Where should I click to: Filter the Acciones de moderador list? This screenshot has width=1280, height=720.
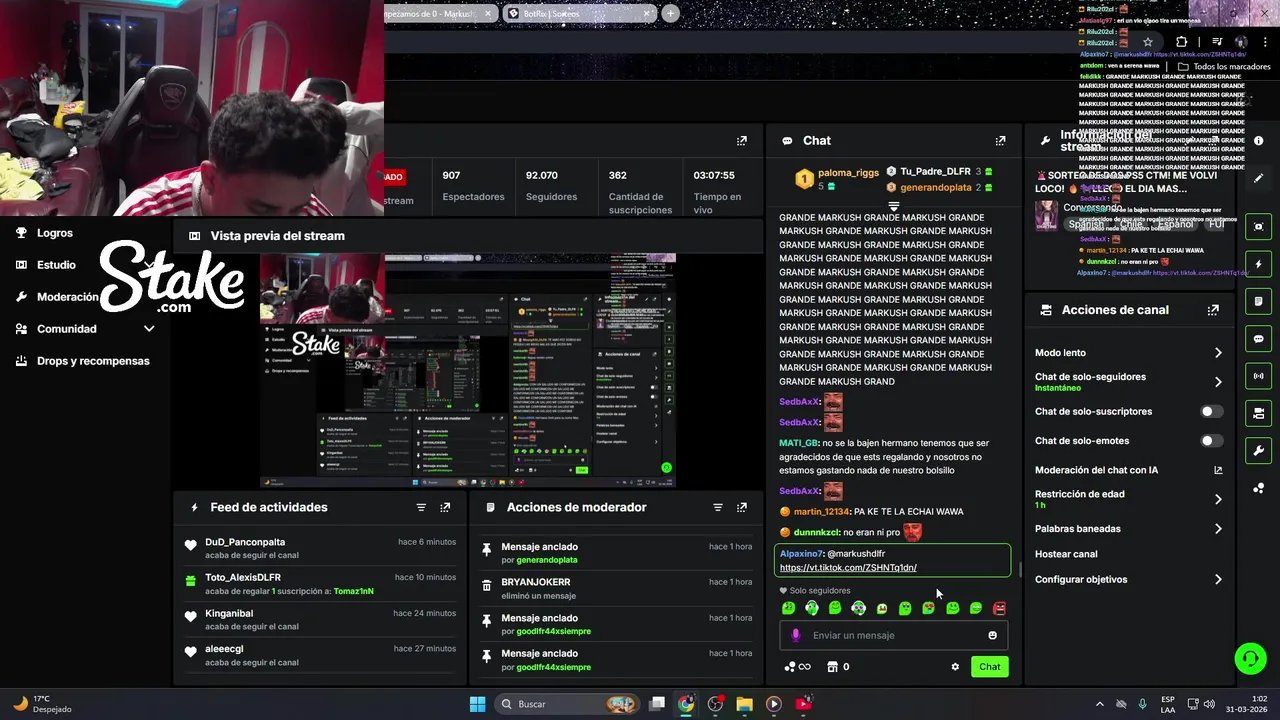point(717,508)
